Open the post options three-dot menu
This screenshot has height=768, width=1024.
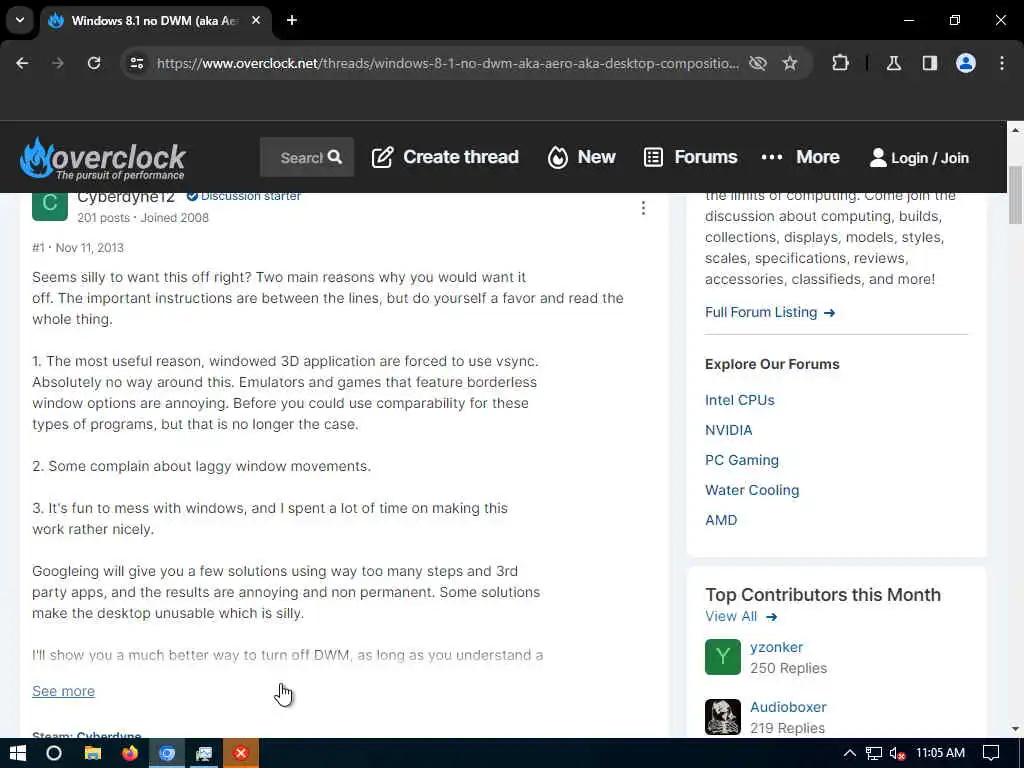(643, 208)
